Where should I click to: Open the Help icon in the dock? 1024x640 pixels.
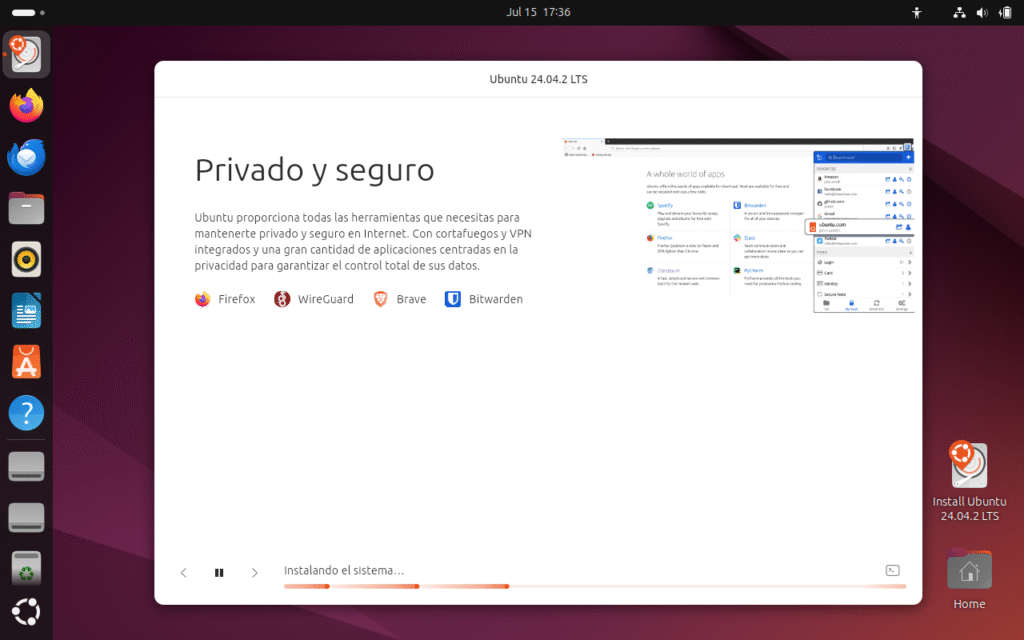pos(26,413)
